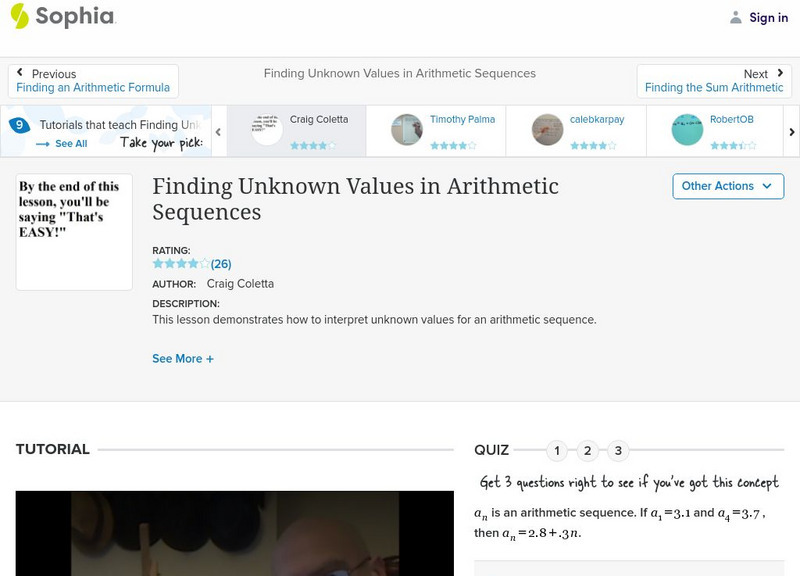Viewport: 800px width, 576px height.
Task: Click the QUIZ section heading
Action: tap(491, 450)
